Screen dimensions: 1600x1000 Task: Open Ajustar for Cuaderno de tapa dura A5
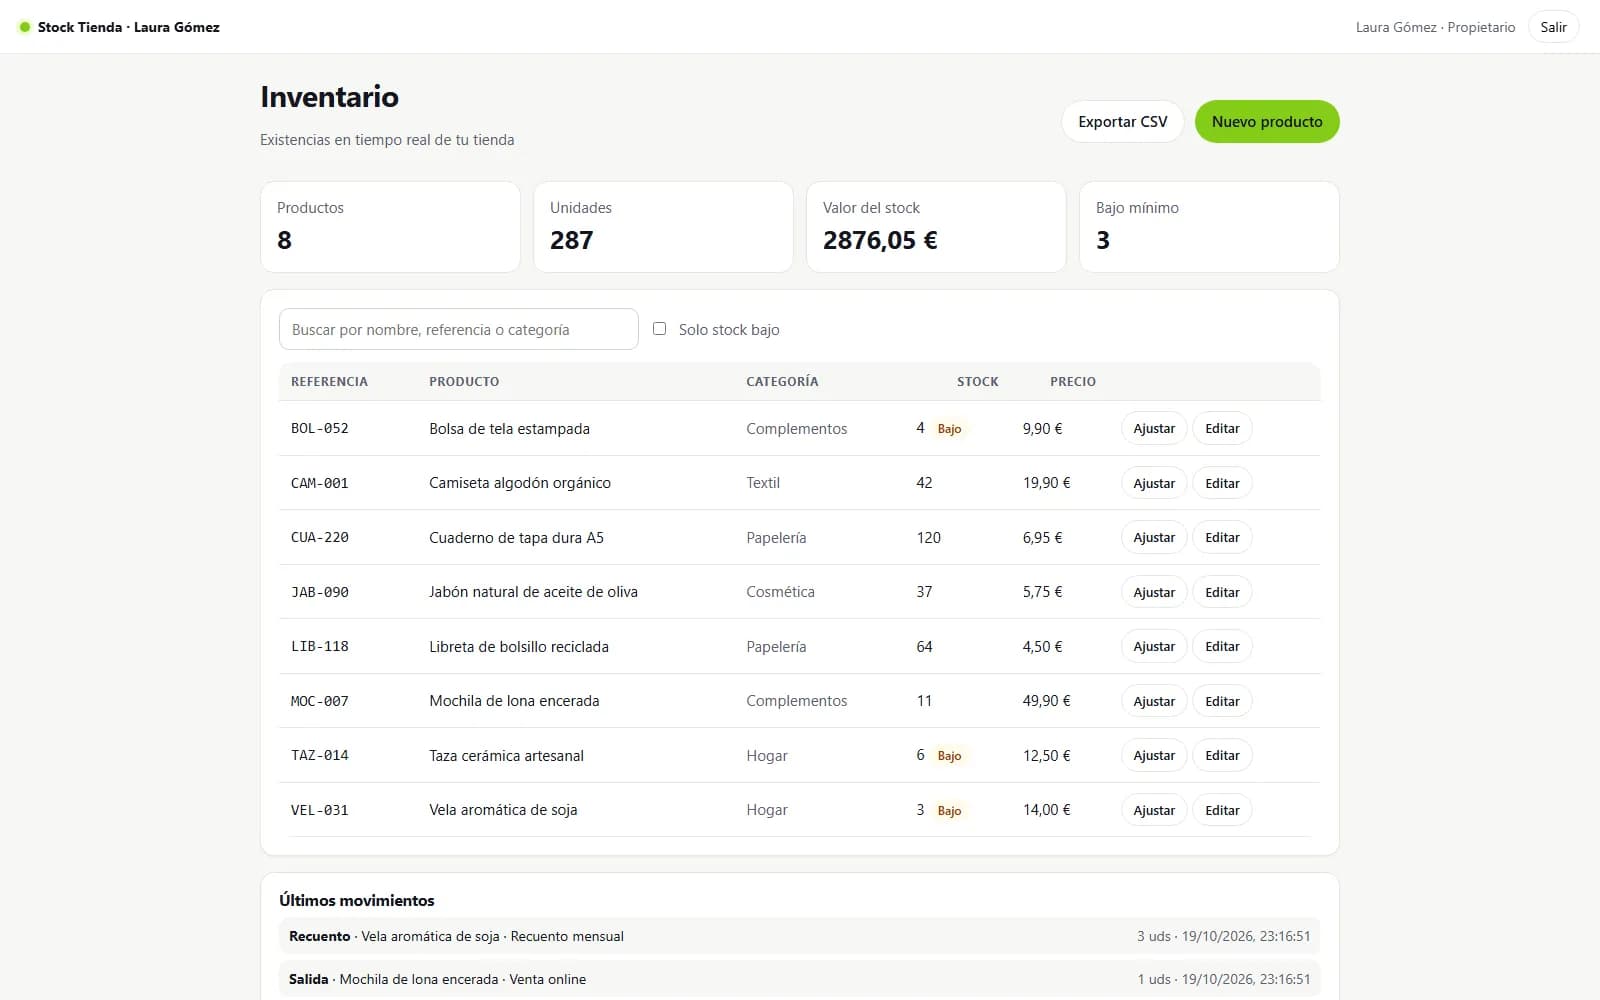pos(1154,537)
